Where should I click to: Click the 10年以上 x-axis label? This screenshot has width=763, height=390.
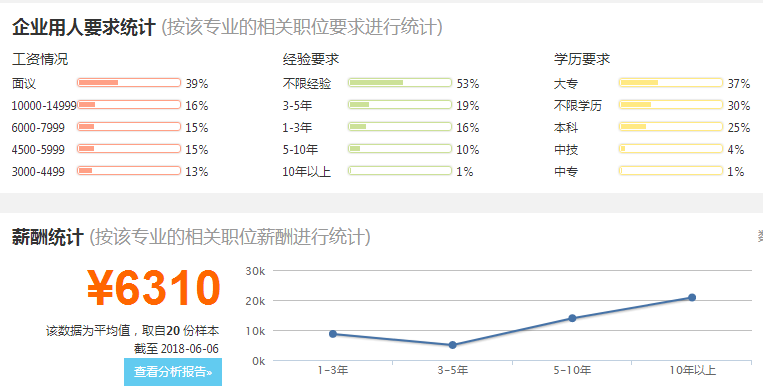(x=692, y=371)
